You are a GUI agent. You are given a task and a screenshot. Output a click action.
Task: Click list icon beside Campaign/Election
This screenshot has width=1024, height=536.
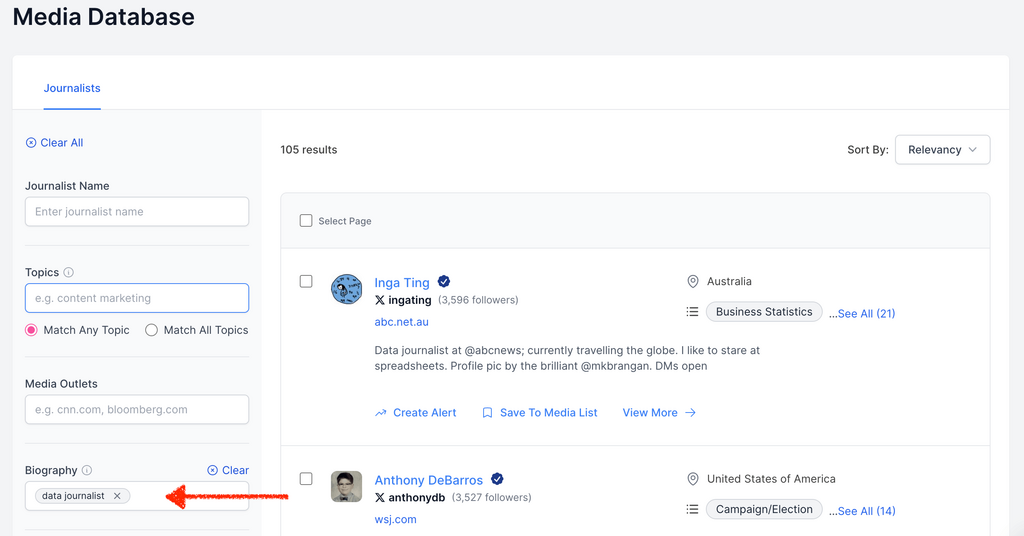pyautogui.click(x=692, y=510)
